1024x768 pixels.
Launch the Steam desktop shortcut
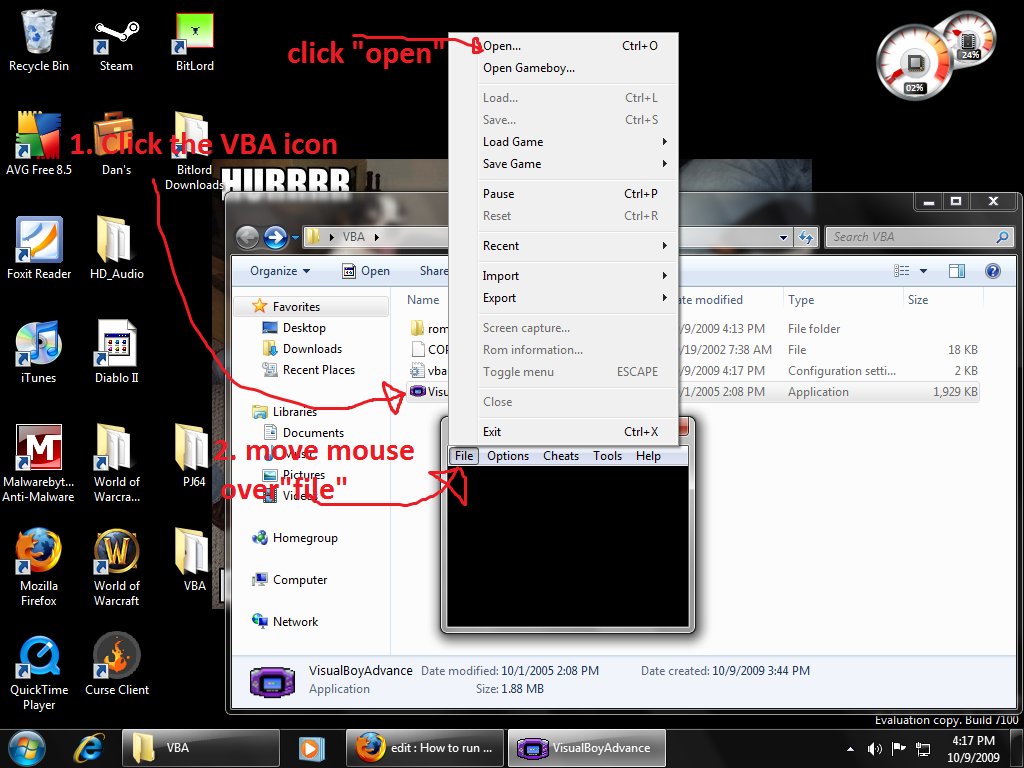(x=116, y=40)
